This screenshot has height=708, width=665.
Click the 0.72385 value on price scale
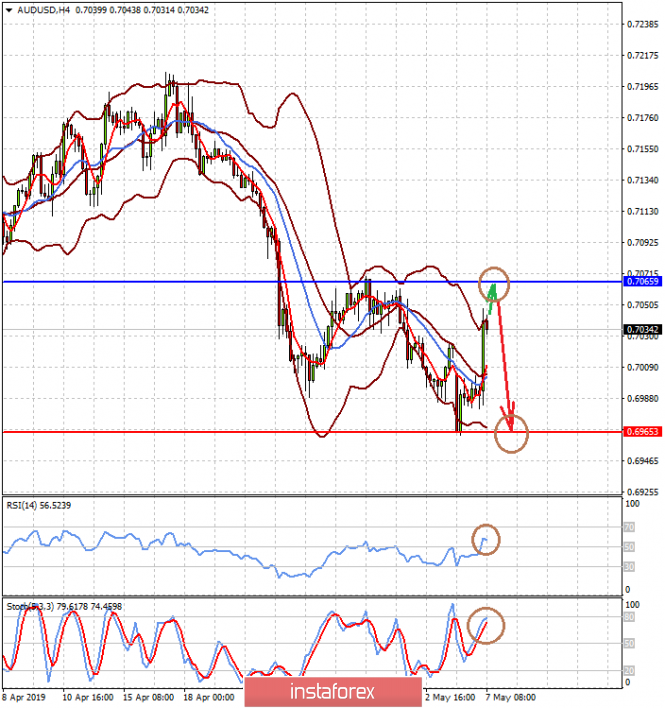coord(641,23)
